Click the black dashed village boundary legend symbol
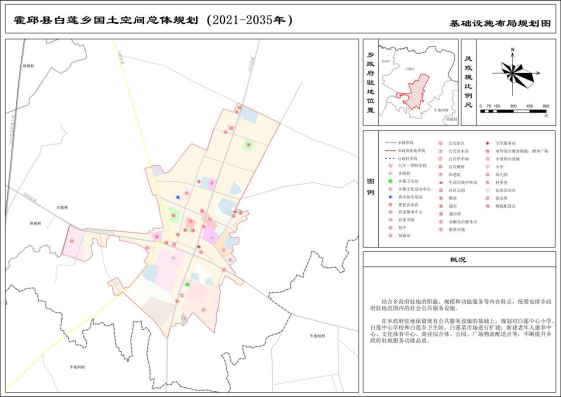The image size is (561, 397). pos(391,158)
